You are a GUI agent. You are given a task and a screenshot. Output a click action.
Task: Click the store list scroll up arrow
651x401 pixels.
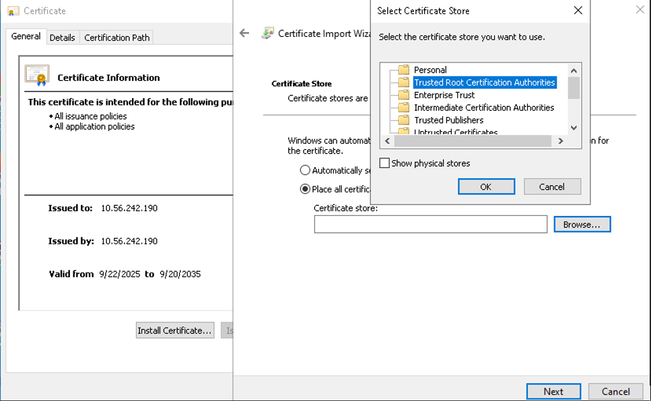coord(574,69)
